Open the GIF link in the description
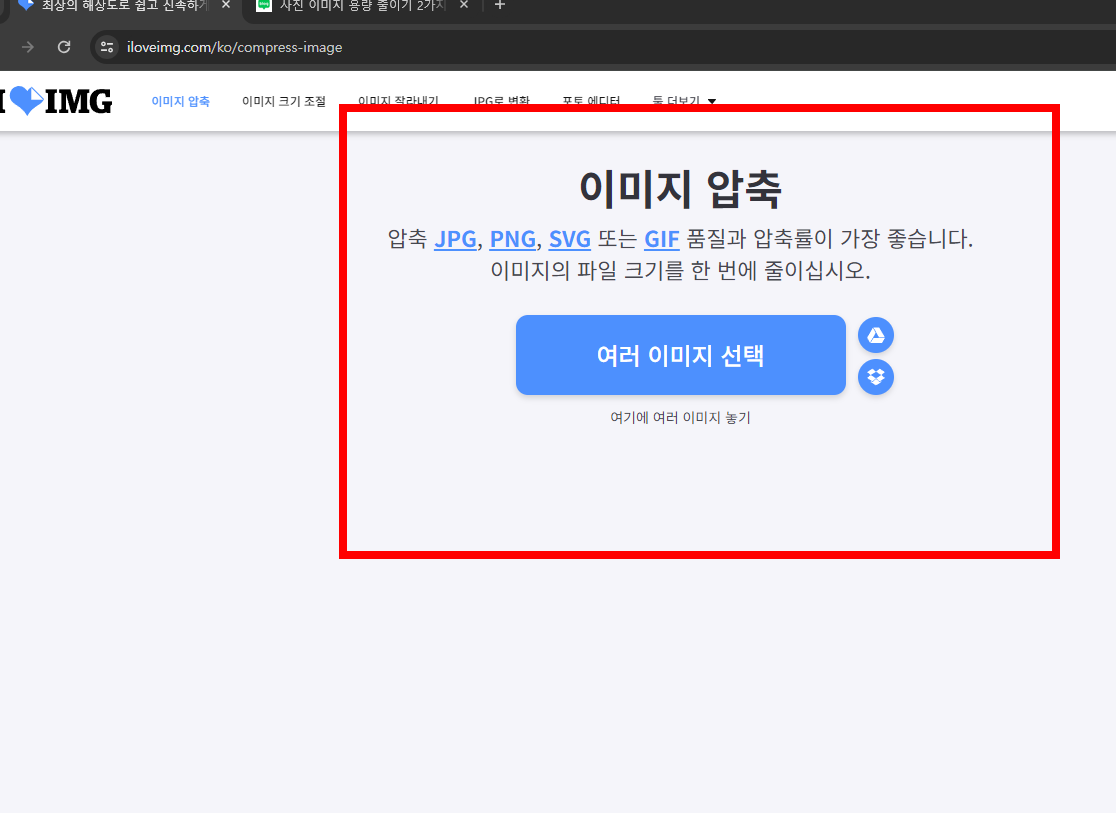 661,239
